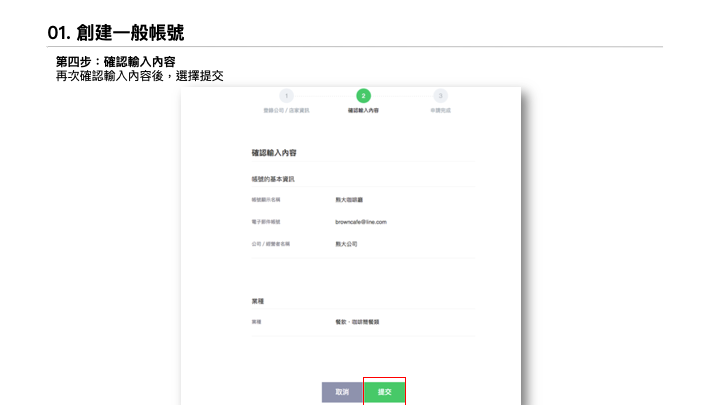Click the 熊大咖啡廳 account name value

pyautogui.click(x=349, y=200)
